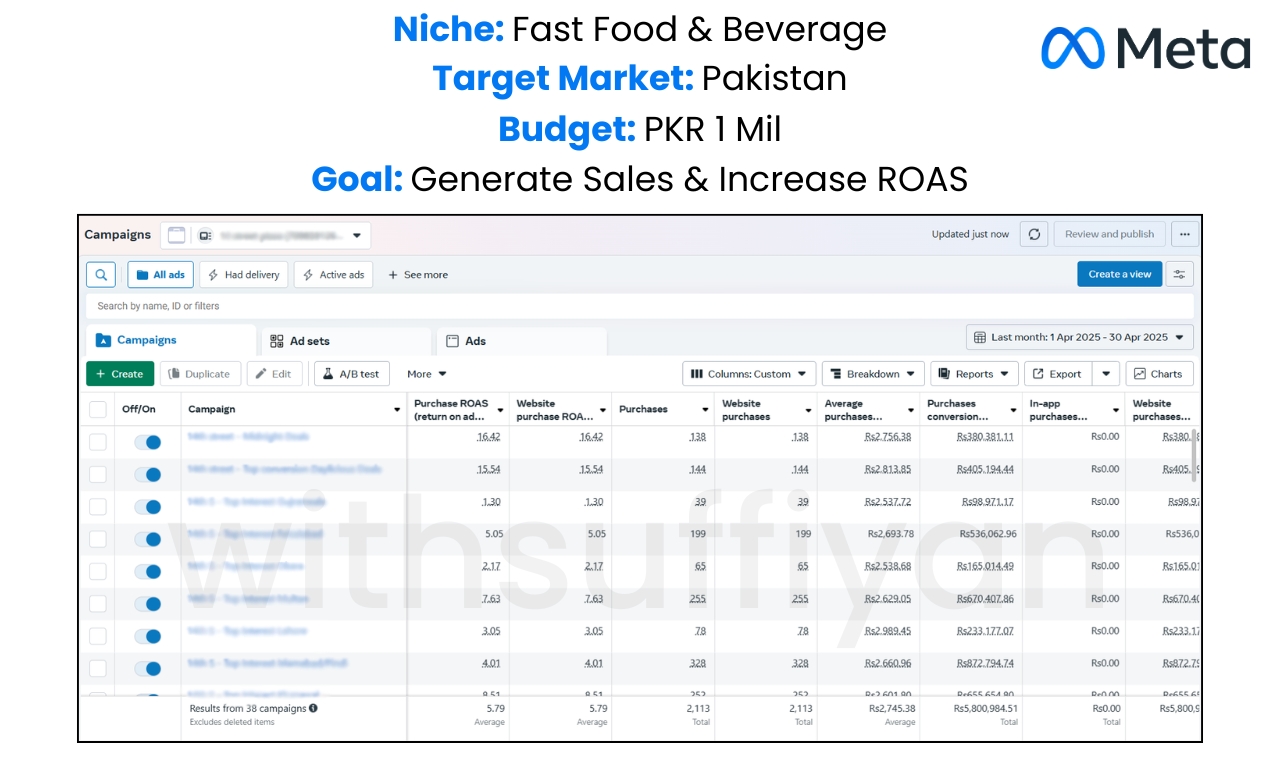Tick the checkbox for the 15.54 ROAS row
Image resolution: width=1280 pixels, height=769 pixels.
click(x=98, y=474)
